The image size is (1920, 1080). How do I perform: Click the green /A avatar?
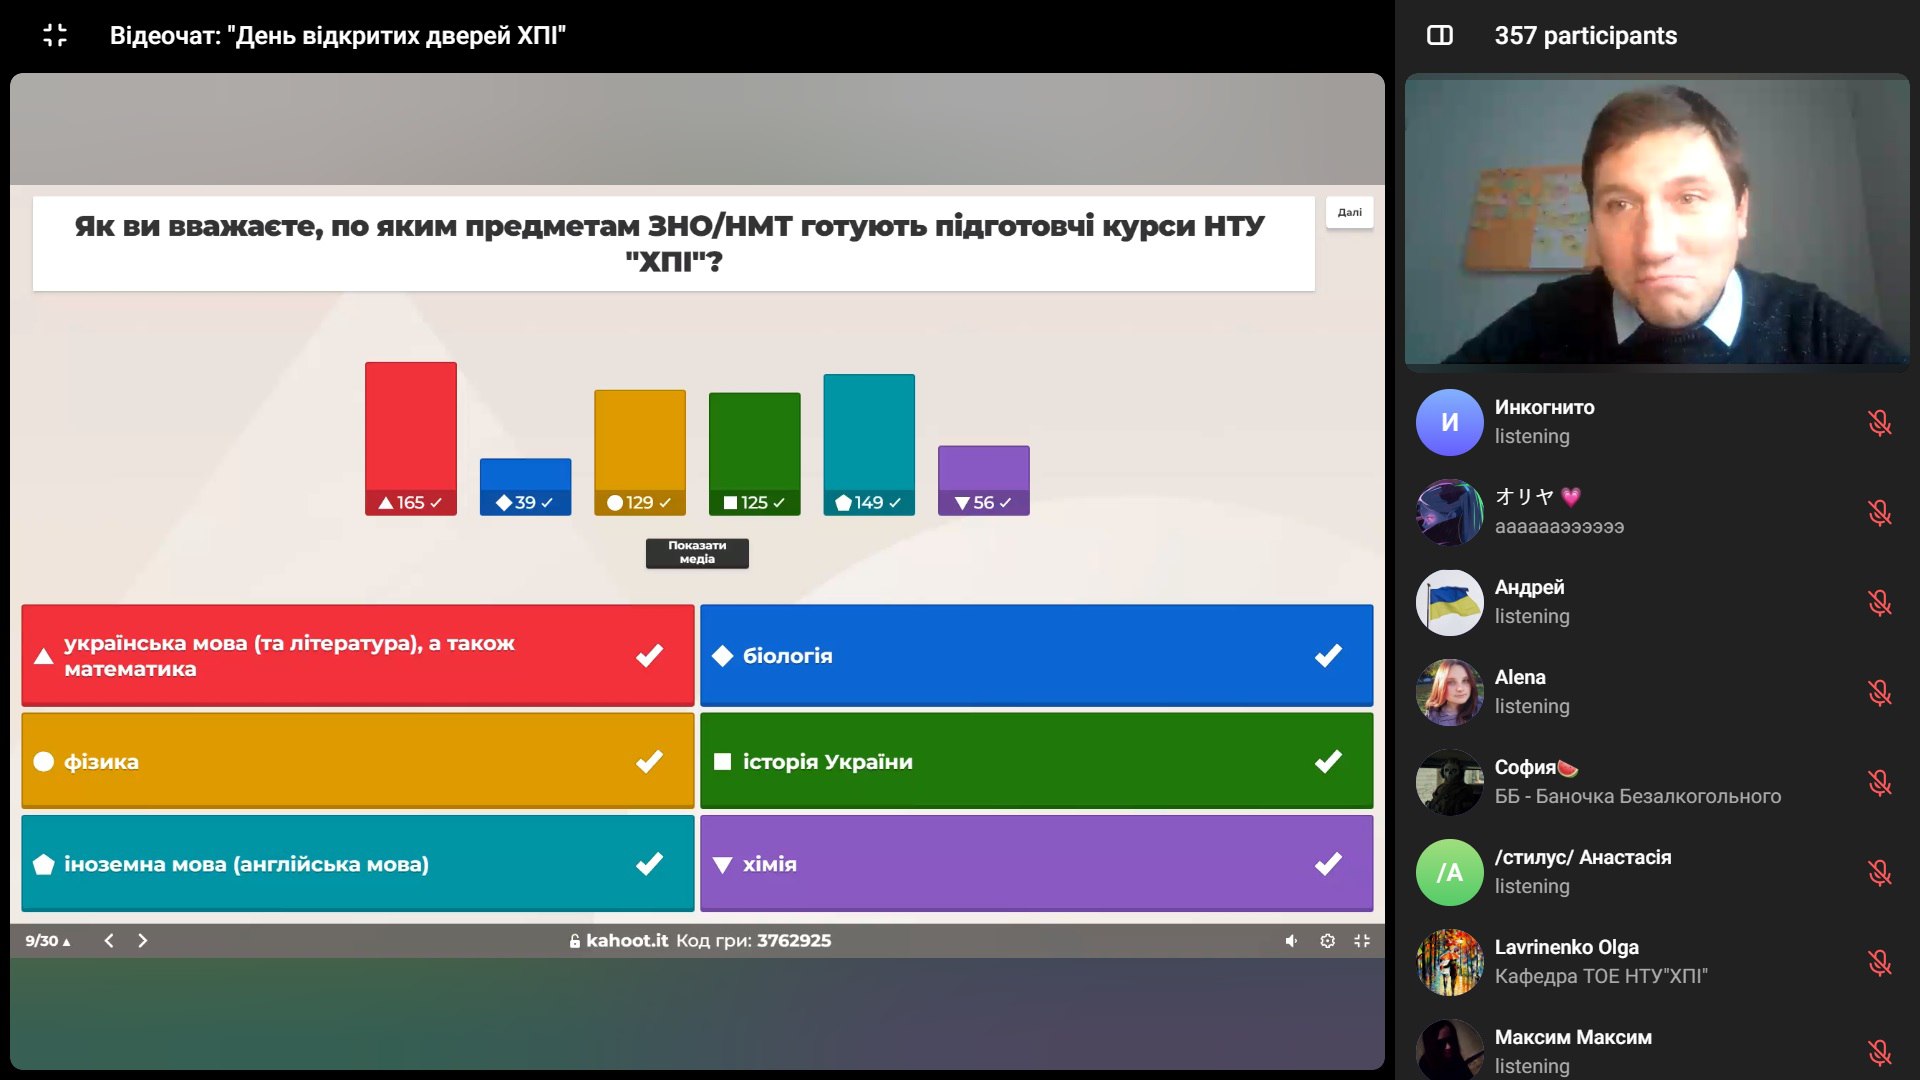(1449, 872)
